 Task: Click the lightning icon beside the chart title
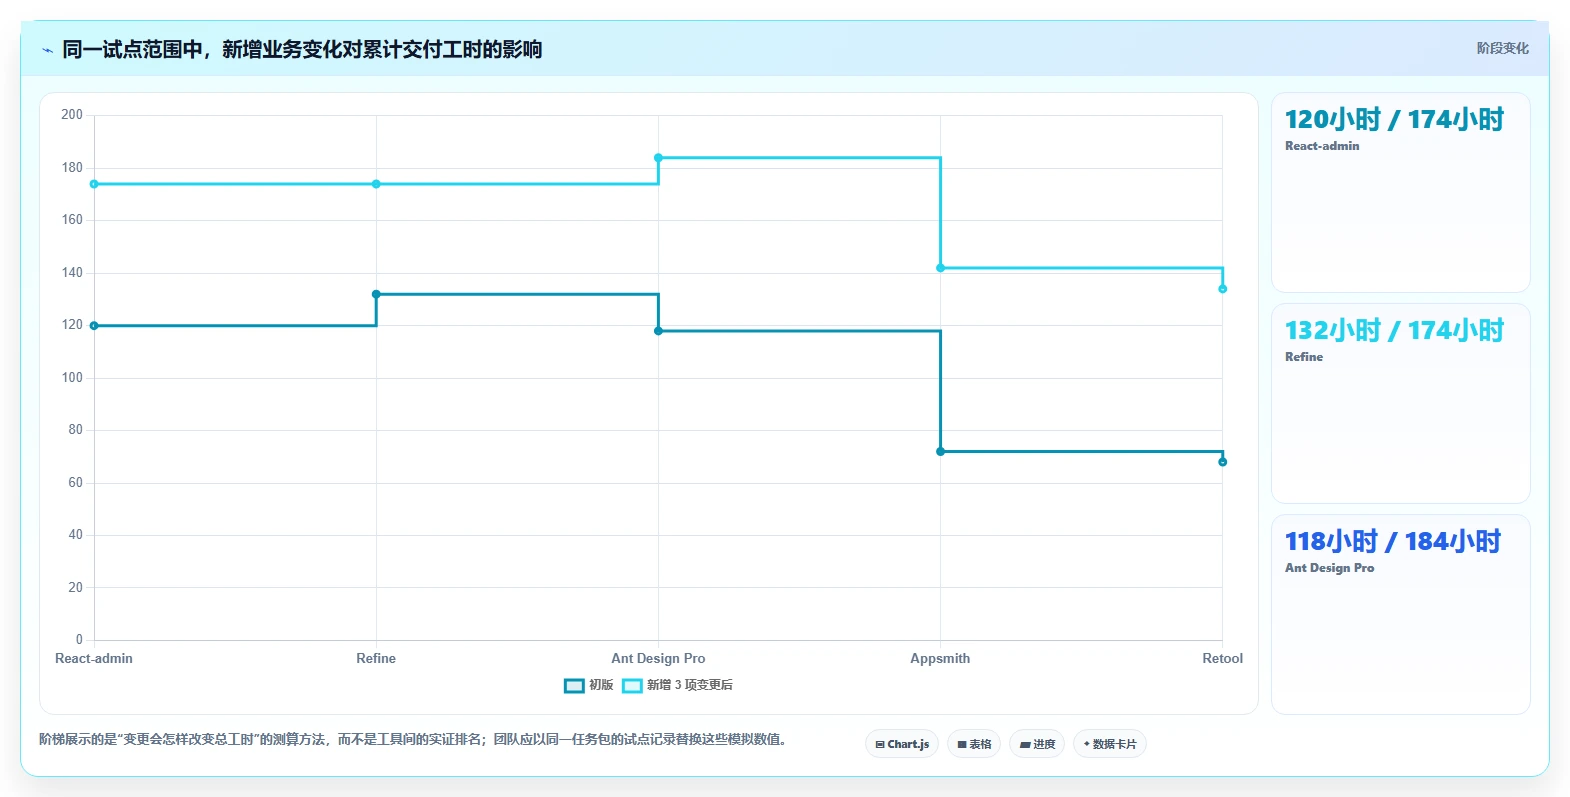[47, 50]
